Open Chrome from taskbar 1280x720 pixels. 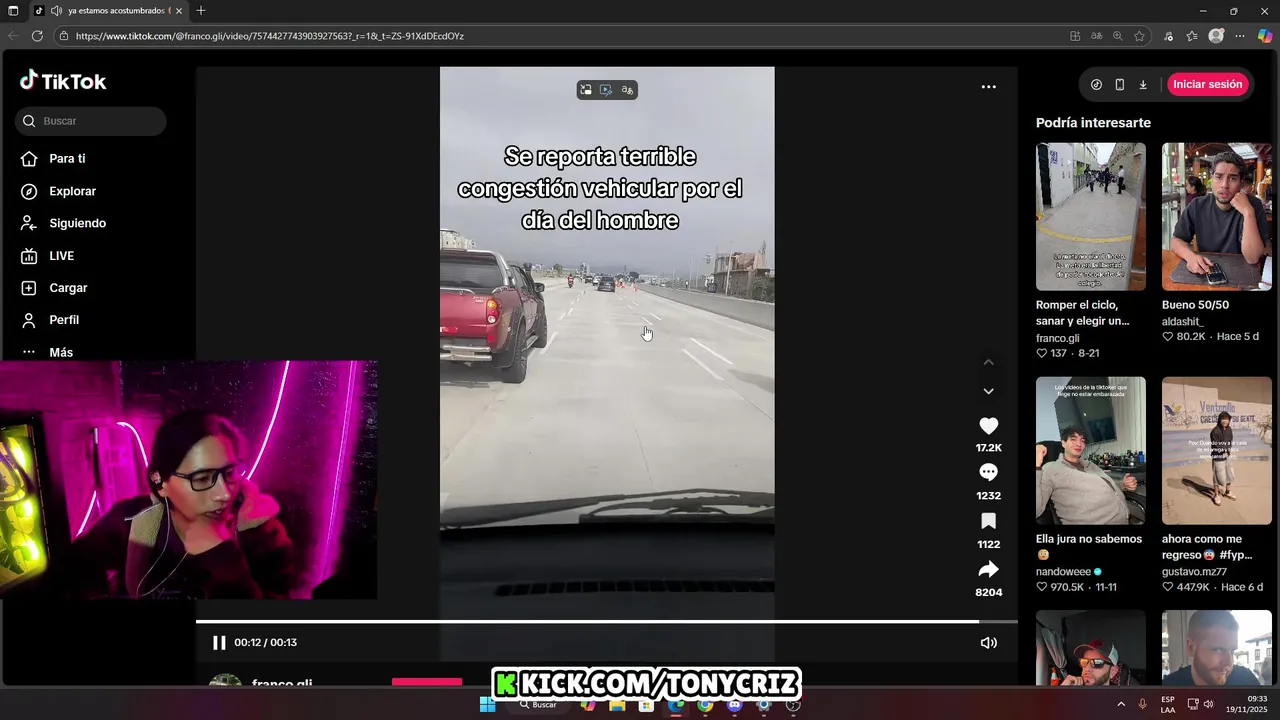(x=705, y=705)
